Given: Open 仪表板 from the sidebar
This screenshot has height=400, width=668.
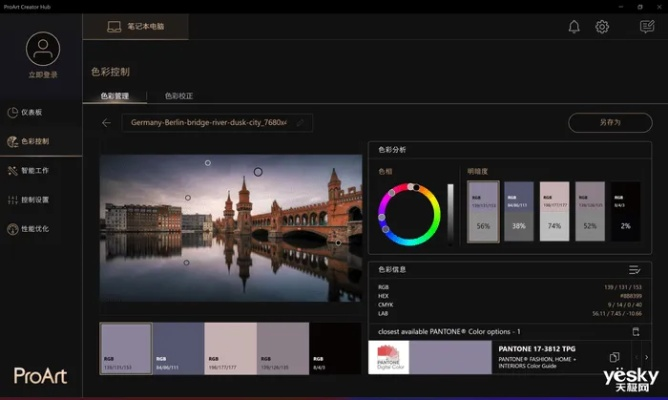Looking at the screenshot, I should click(x=32, y=112).
